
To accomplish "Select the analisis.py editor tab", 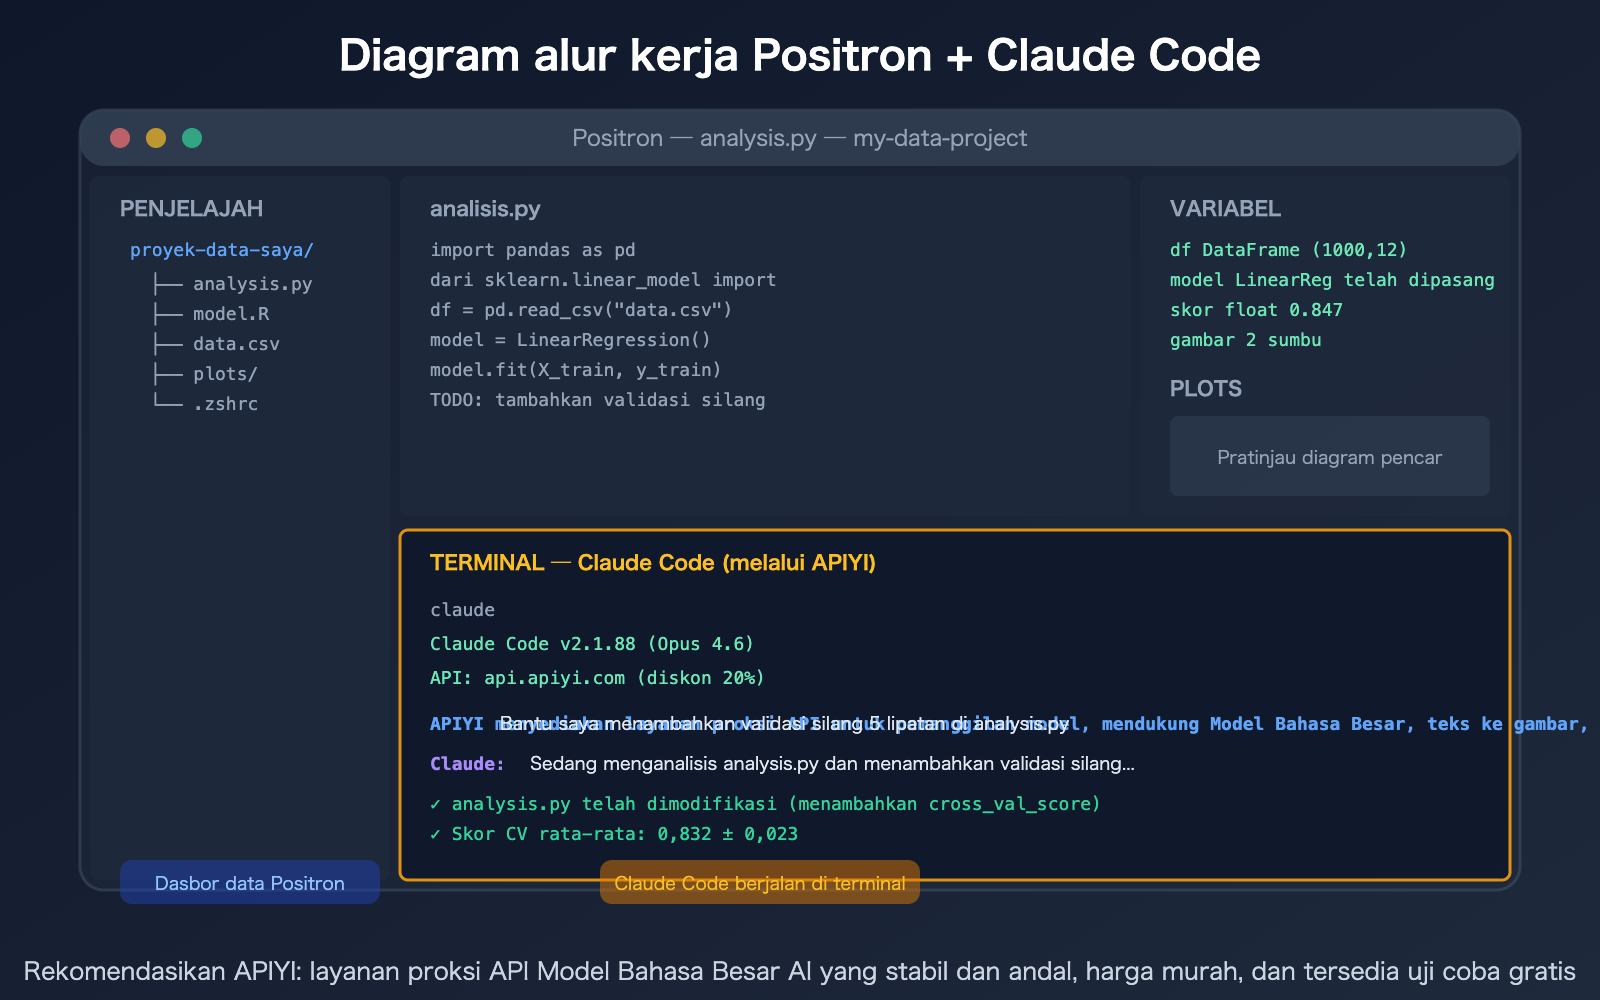I will pos(485,208).
